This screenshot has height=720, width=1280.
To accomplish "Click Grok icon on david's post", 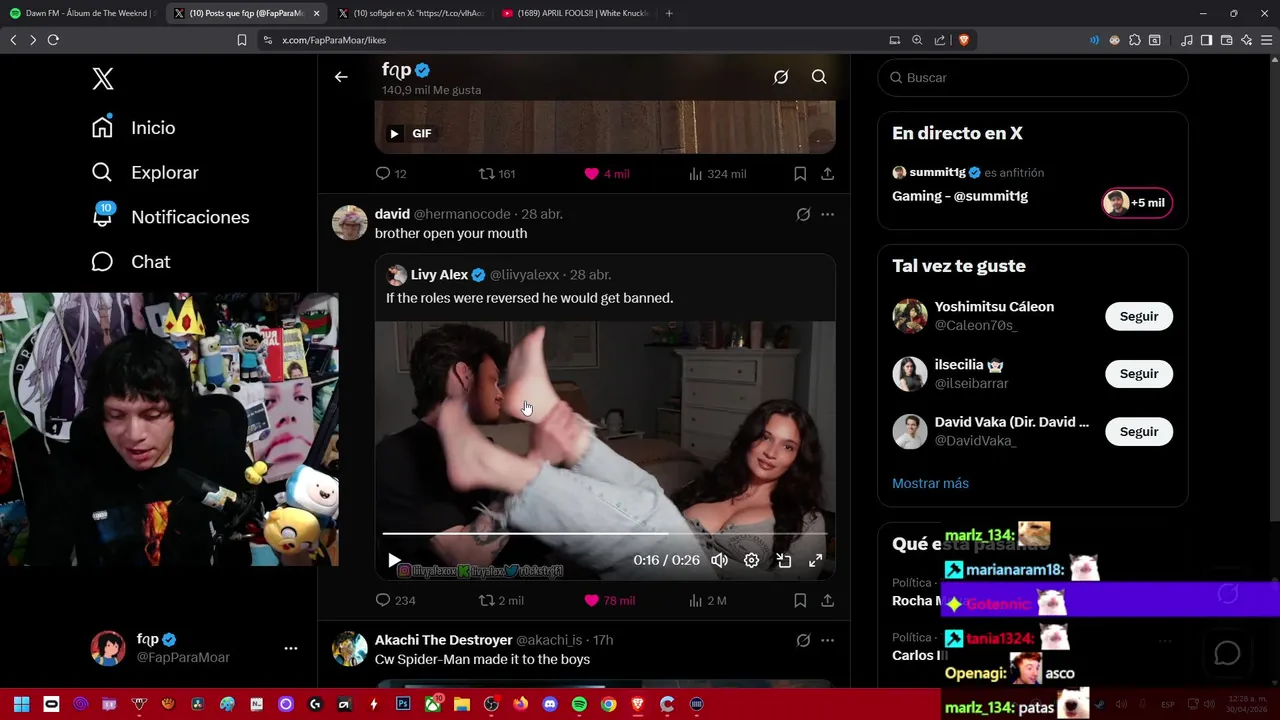I will tap(803, 214).
